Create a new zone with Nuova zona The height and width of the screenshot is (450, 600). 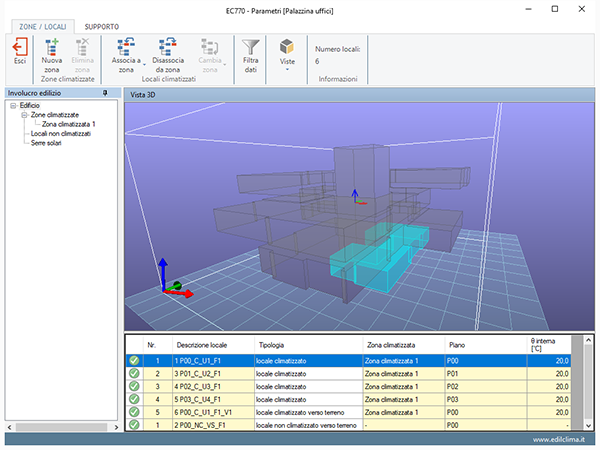(52, 55)
